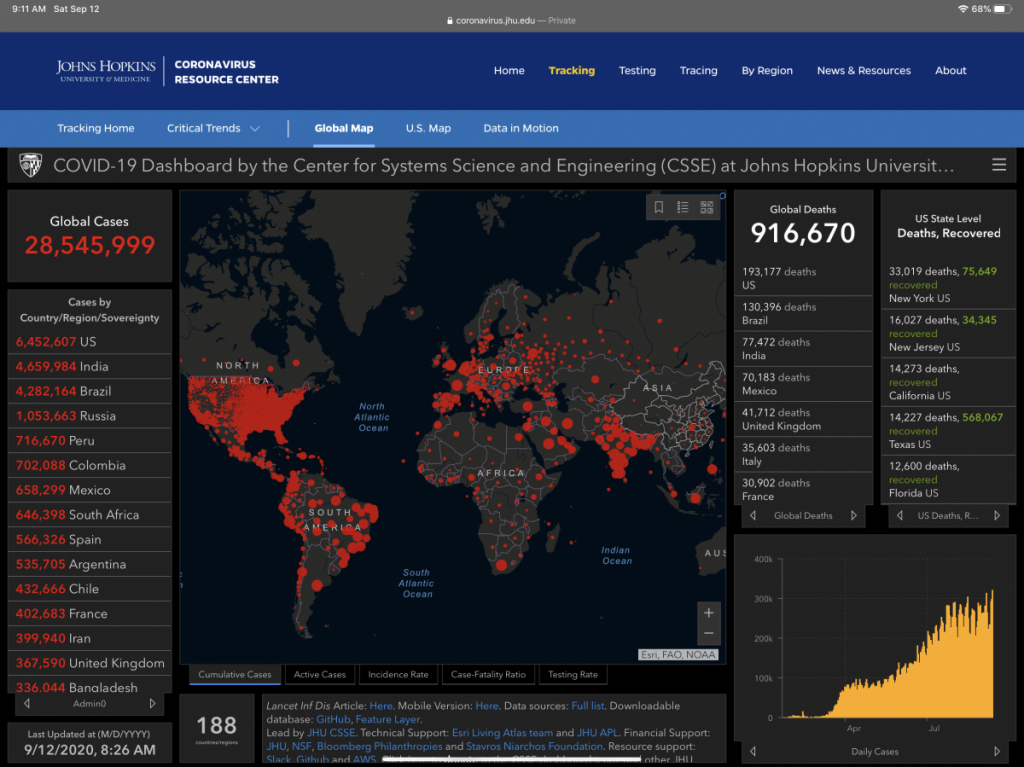
Task: Open the Bloomberg Philanthropies link
Action: pyautogui.click(x=379, y=746)
